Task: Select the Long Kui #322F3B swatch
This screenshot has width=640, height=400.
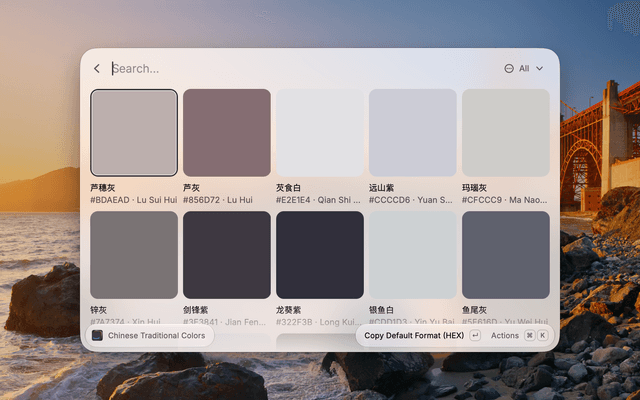Action: coord(320,255)
